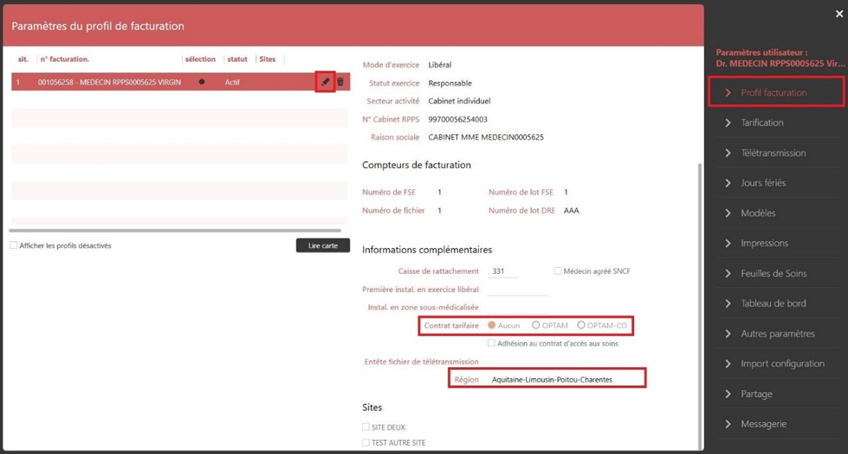Viewport: 848px width, 454px height.
Task: Open Import configuration section
Action: coord(782,363)
